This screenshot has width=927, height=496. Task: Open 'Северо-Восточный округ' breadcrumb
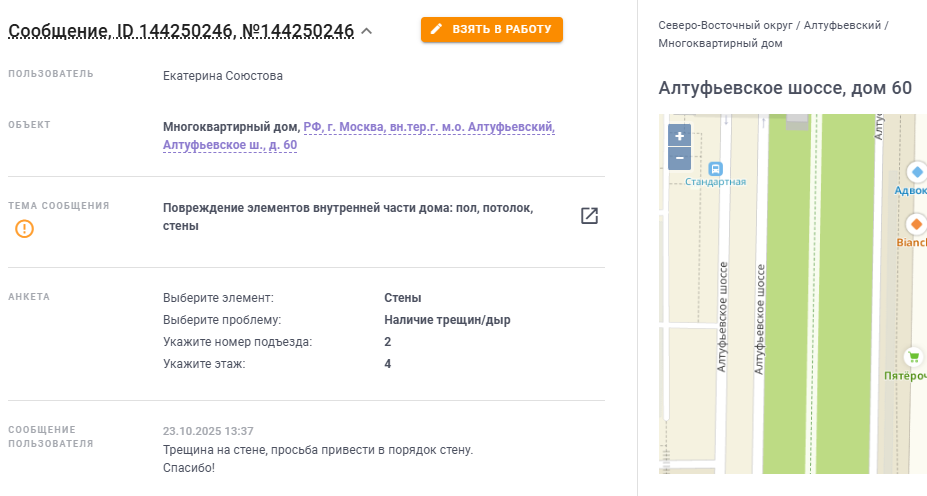point(727,25)
